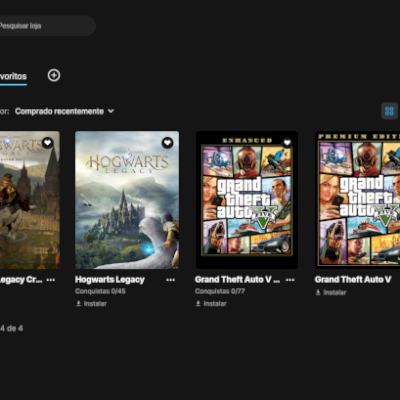Click Conquistas 0/45 text
This screenshot has width=400, height=400.
tap(100, 291)
